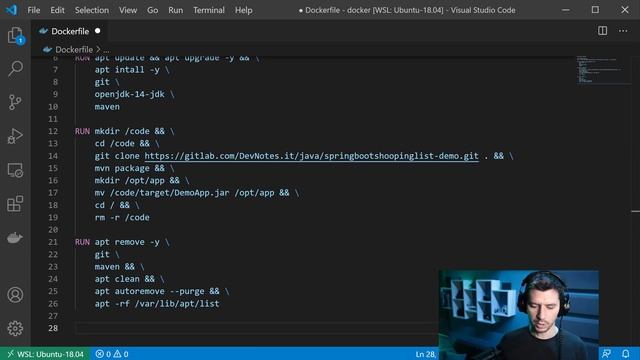Open the Docker view
Viewport: 640px width, 360px height.
pyautogui.click(x=15, y=238)
